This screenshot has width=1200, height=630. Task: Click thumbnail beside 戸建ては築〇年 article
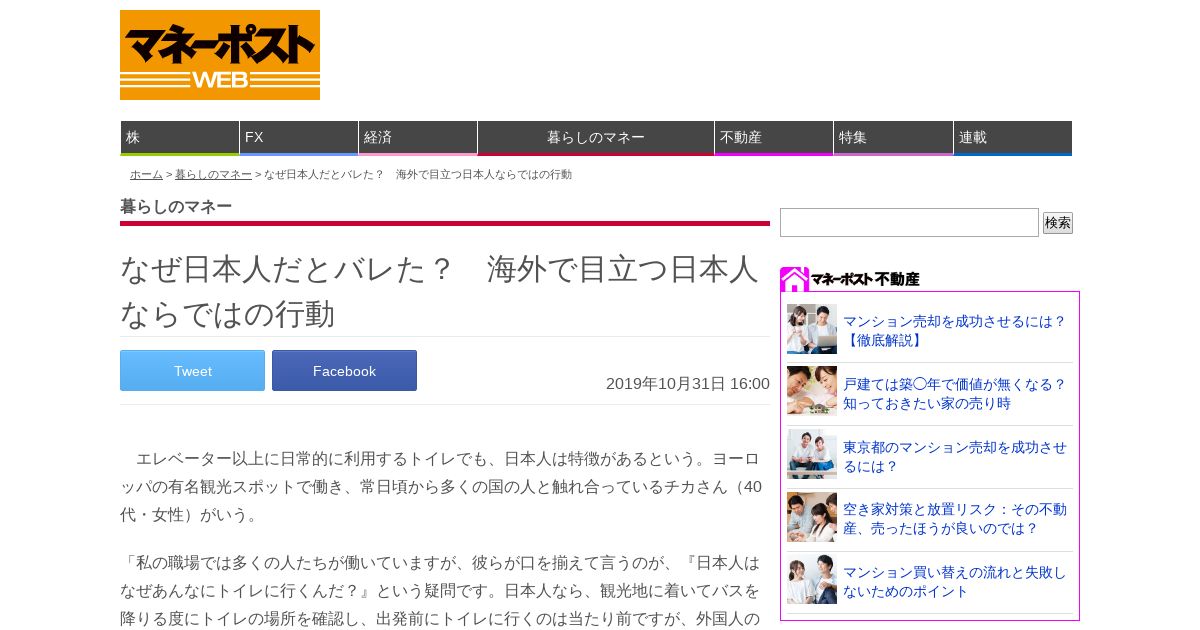pyautogui.click(x=812, y=391)
